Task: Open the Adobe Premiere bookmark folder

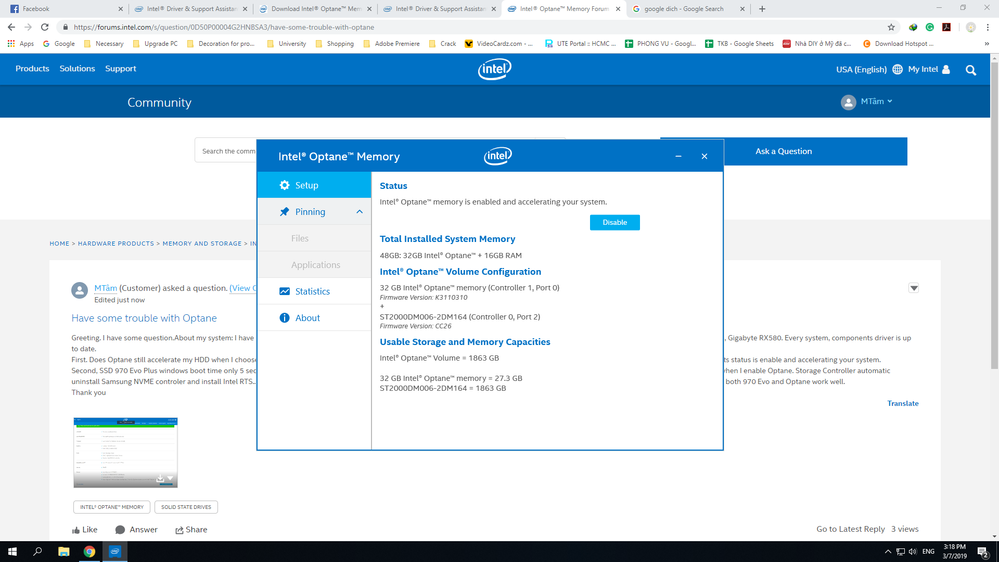Action: click(391, 44)
